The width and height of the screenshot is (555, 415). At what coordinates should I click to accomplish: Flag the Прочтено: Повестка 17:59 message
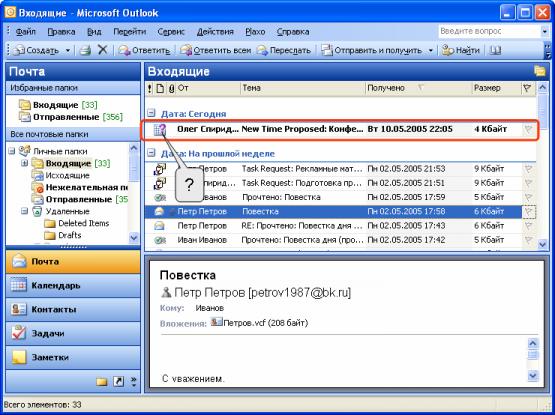tap(528, 197)
